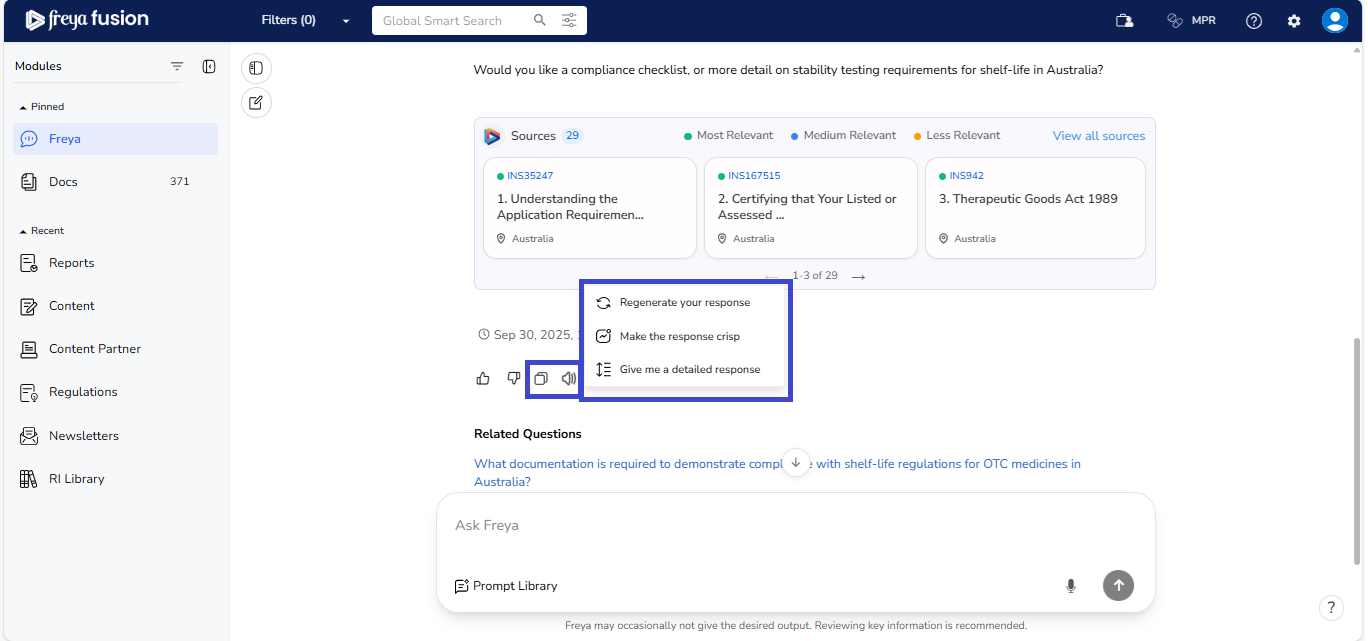This screenshot has width=1368, height=641.
Task: Click View all sources link
Action: tap(1098, 136)
